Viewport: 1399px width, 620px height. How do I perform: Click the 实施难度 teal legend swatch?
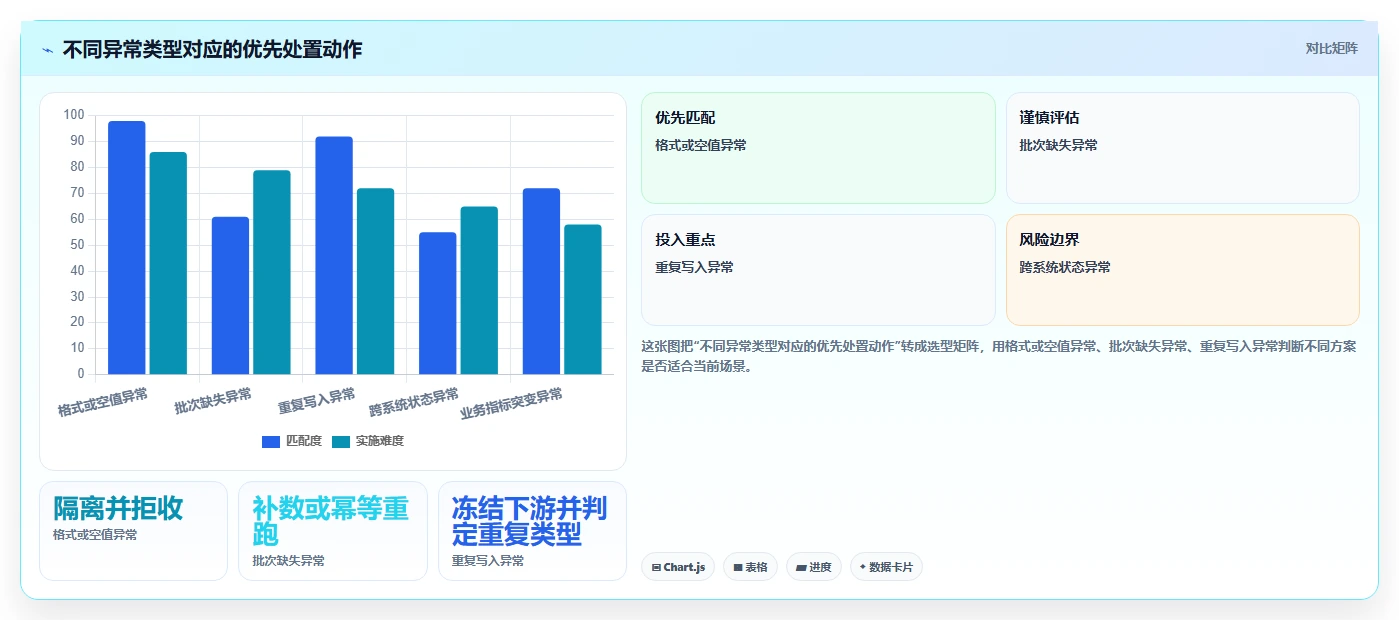click(341, 441)
